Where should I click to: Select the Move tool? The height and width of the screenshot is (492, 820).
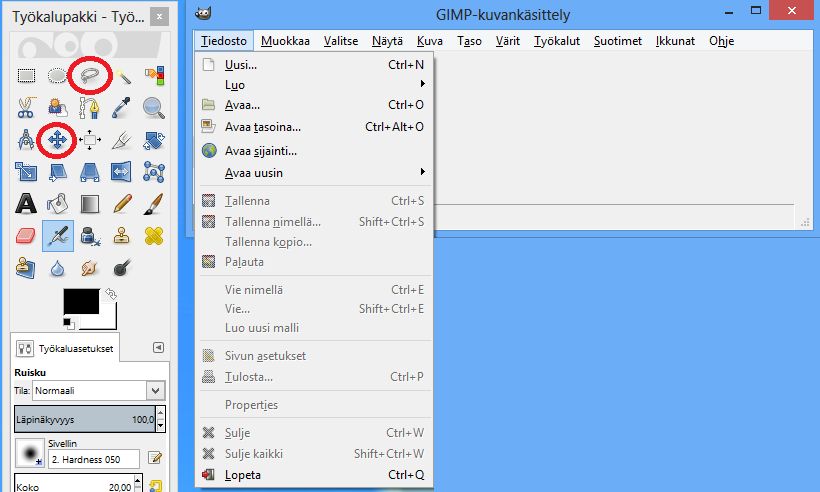(57, 140)
